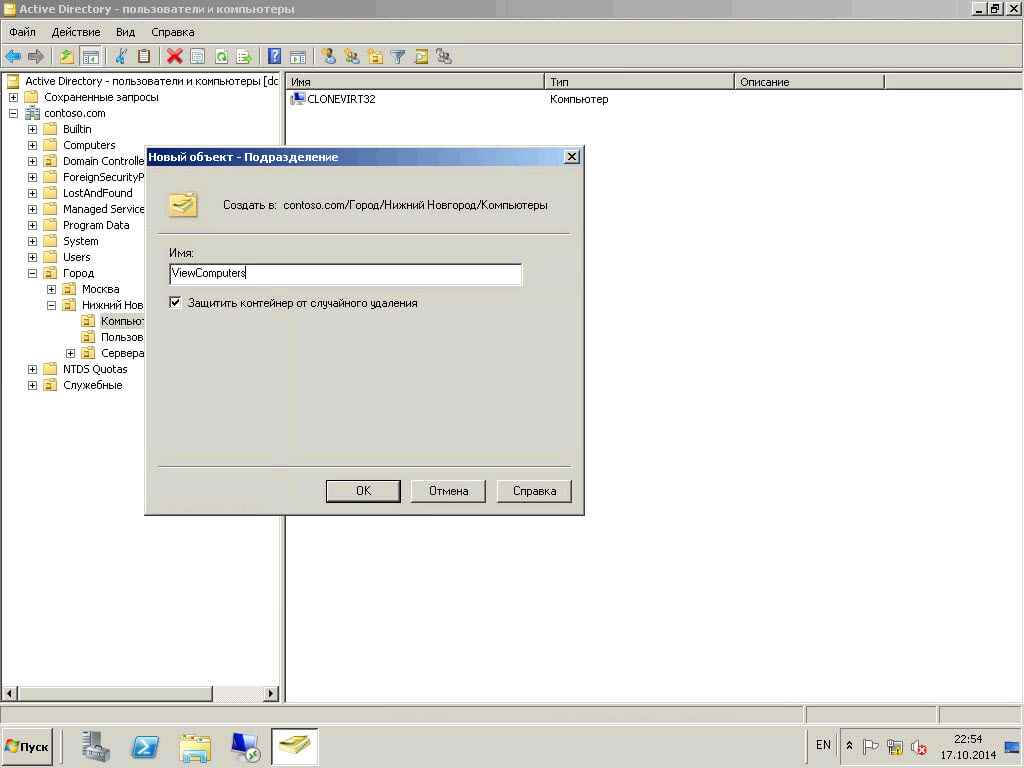Click the tree pane scroll left arrow
This screenshot has height=768, width=1024.
[x=9, y=694]
